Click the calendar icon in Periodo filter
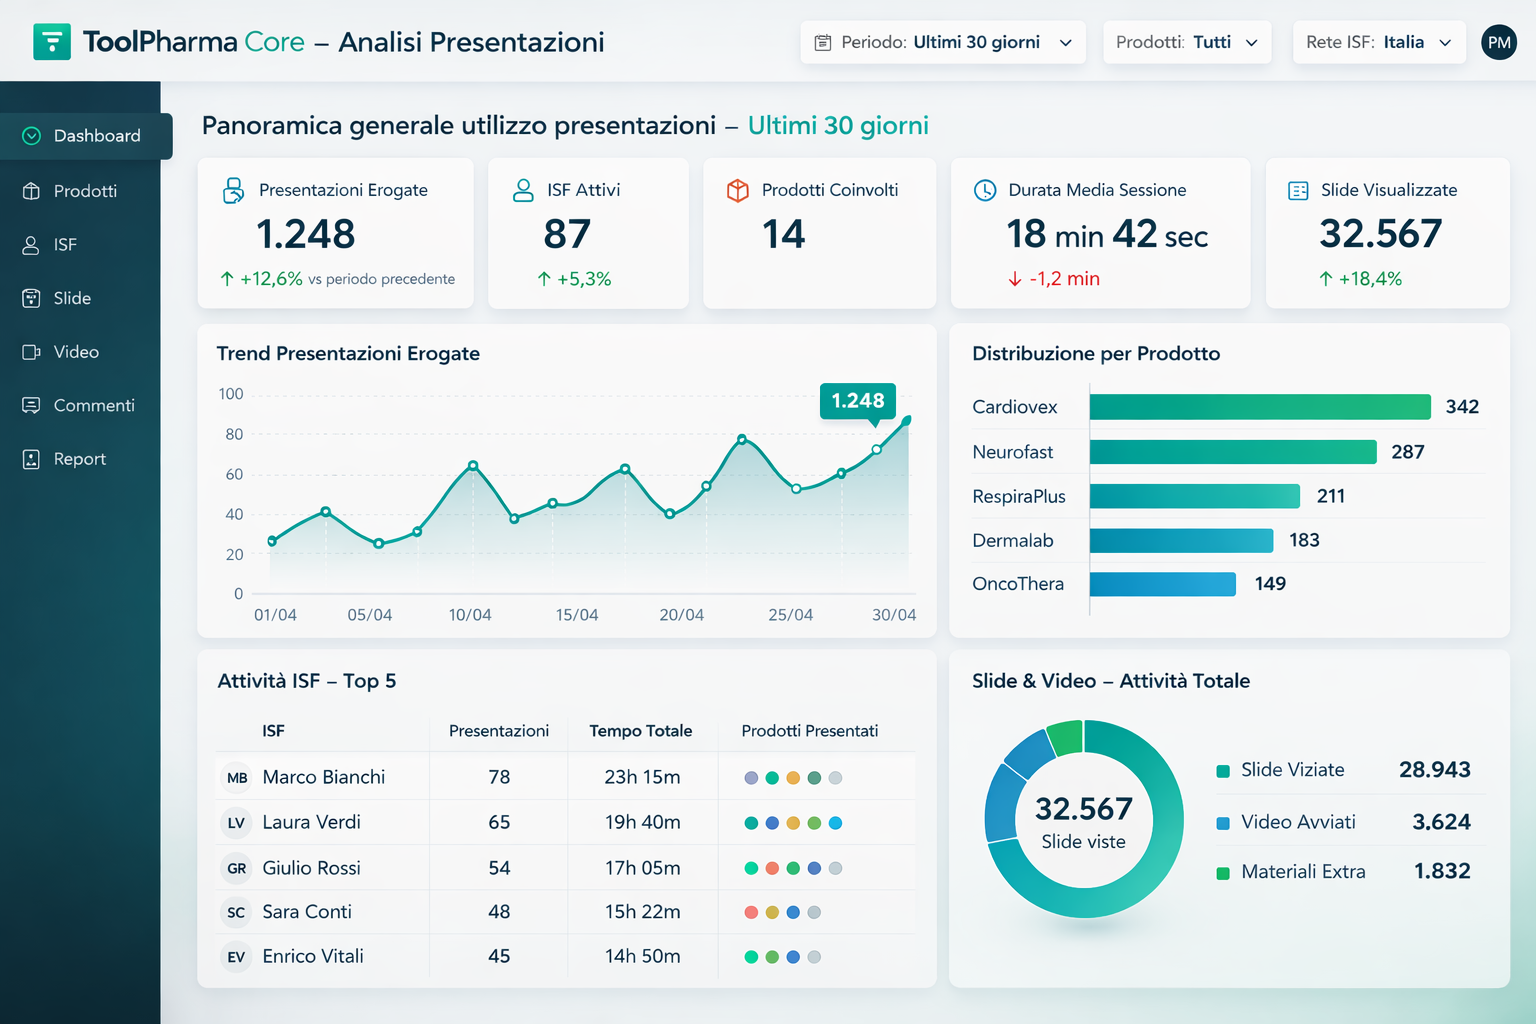Screen dimensions: 1536x1024 823,43
